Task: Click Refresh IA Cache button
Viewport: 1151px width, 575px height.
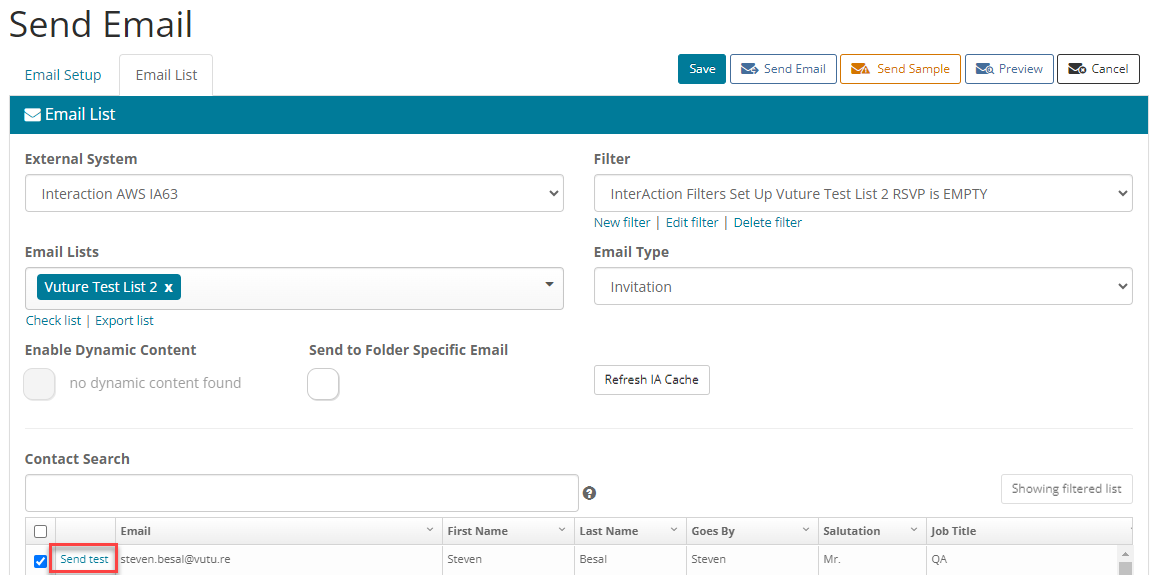Action: (652, 380)
